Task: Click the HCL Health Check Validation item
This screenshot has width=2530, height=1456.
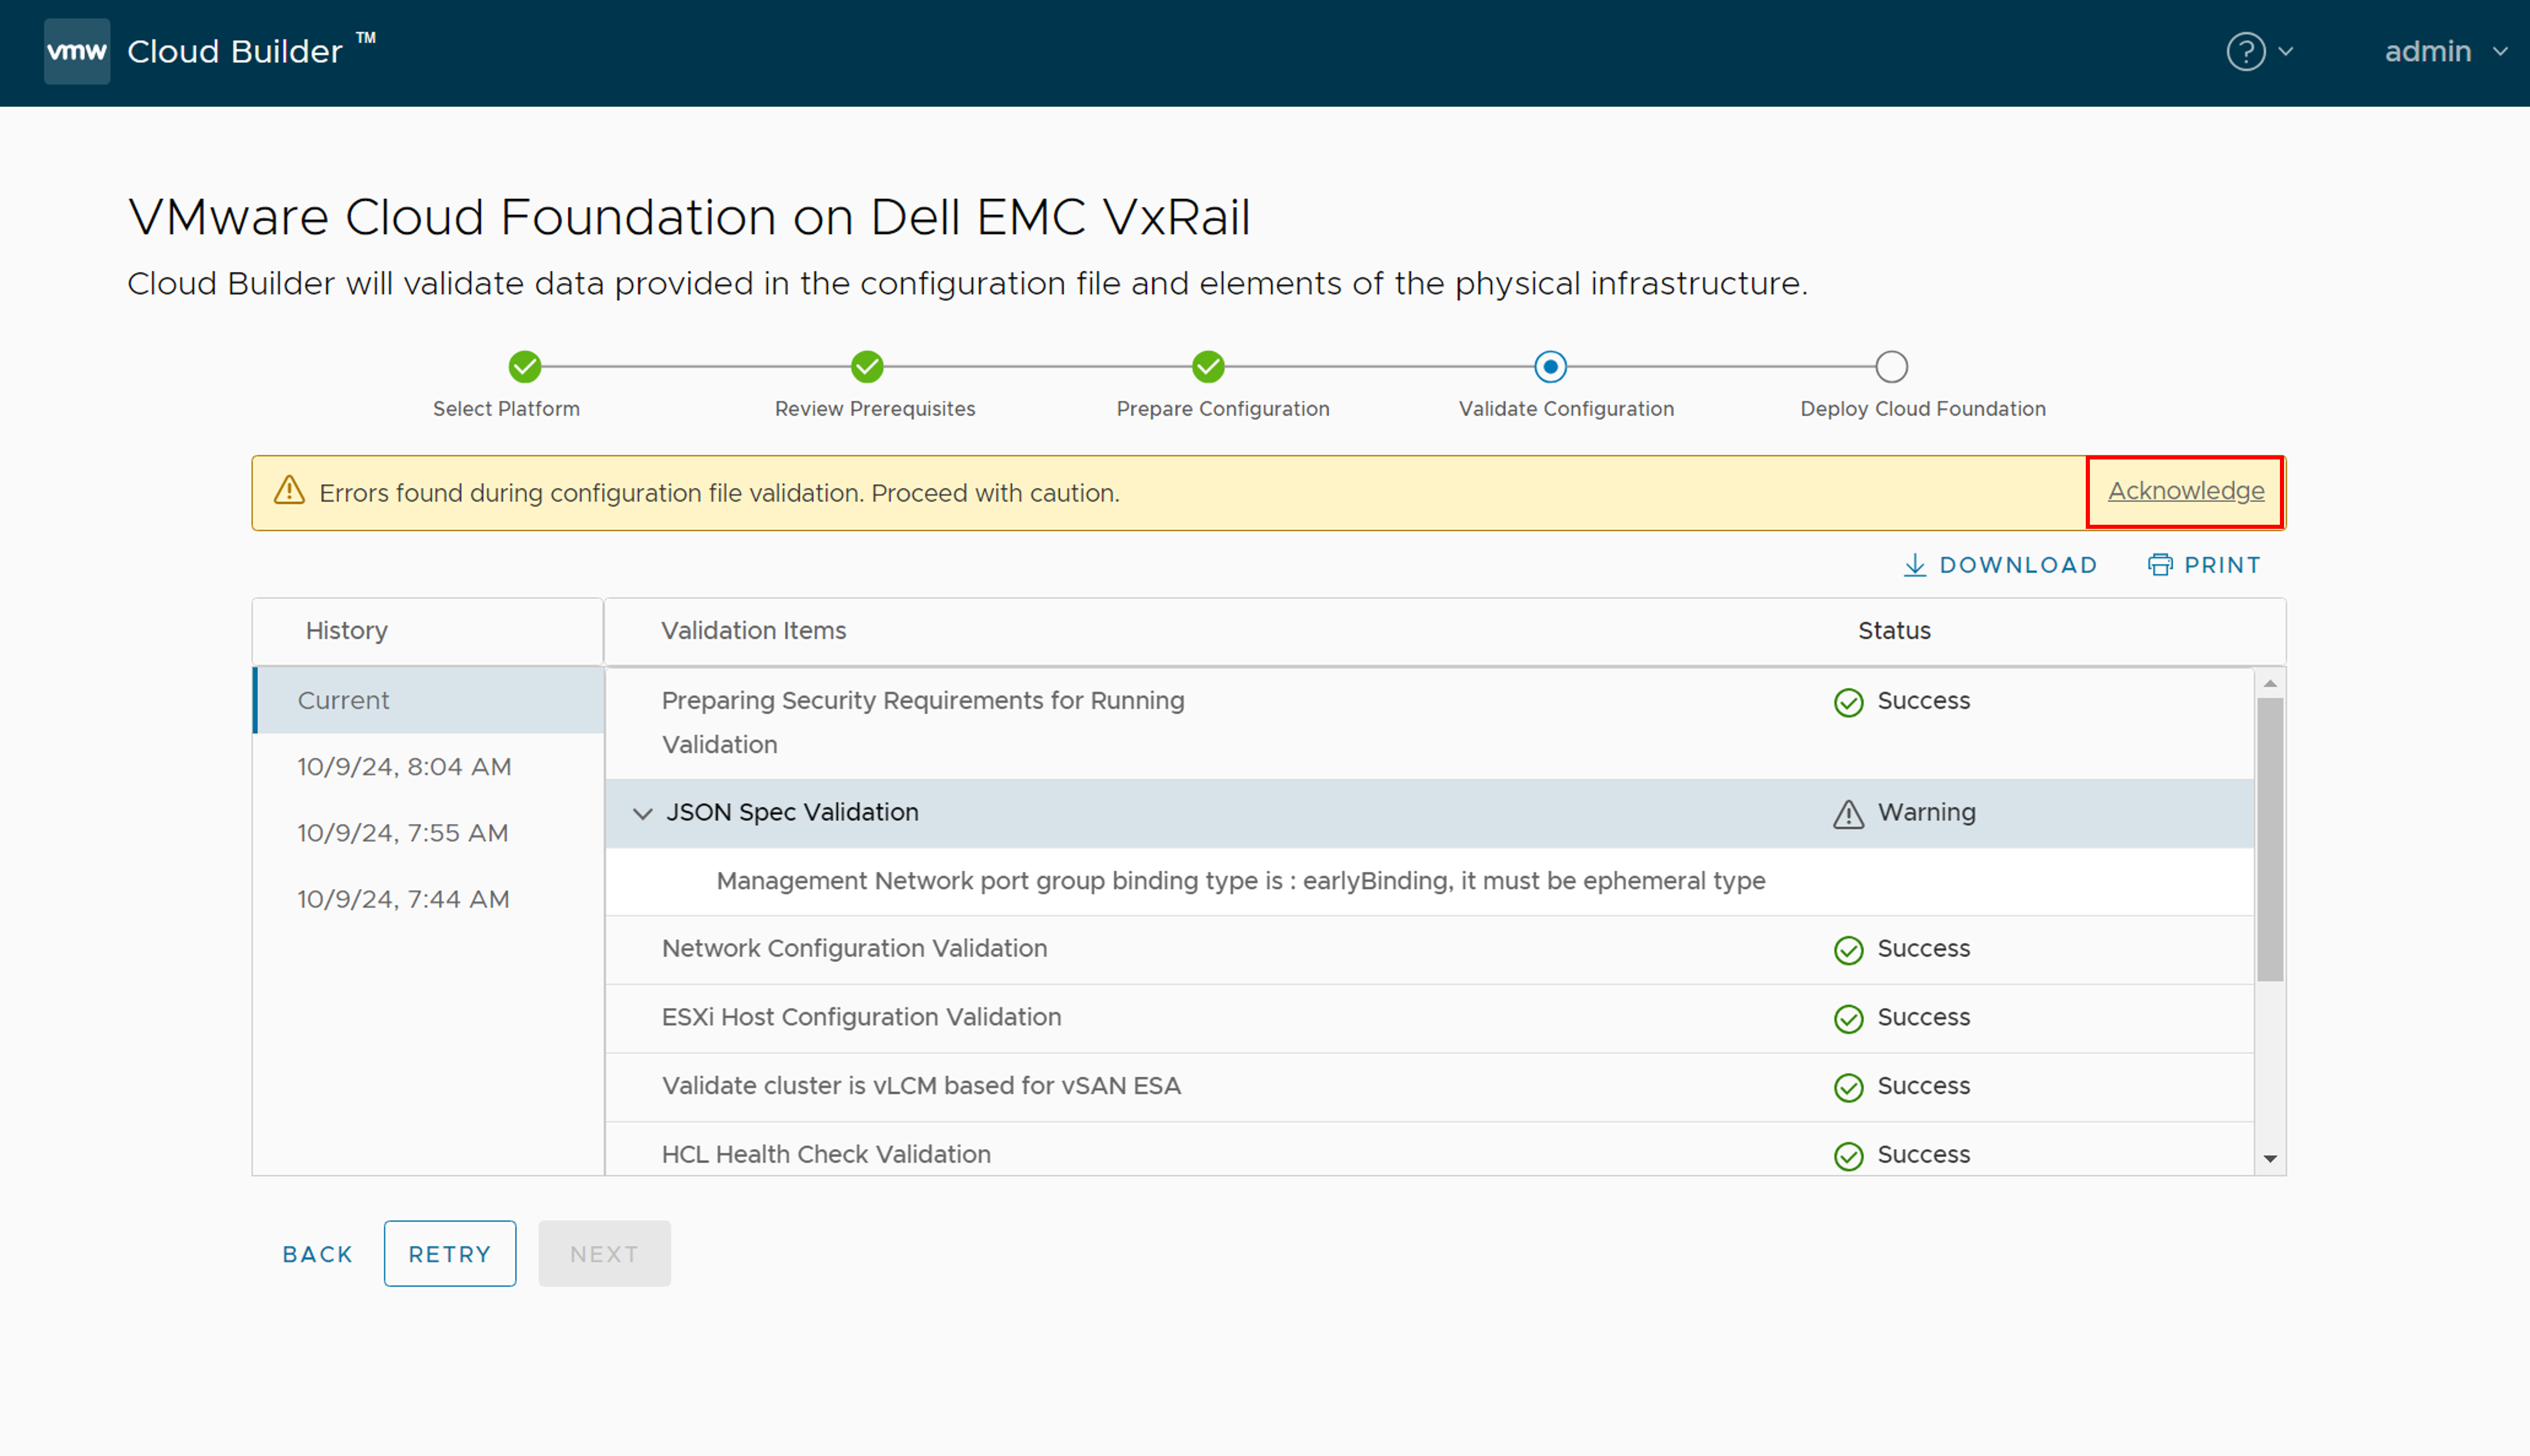Action: point(826,1154)
